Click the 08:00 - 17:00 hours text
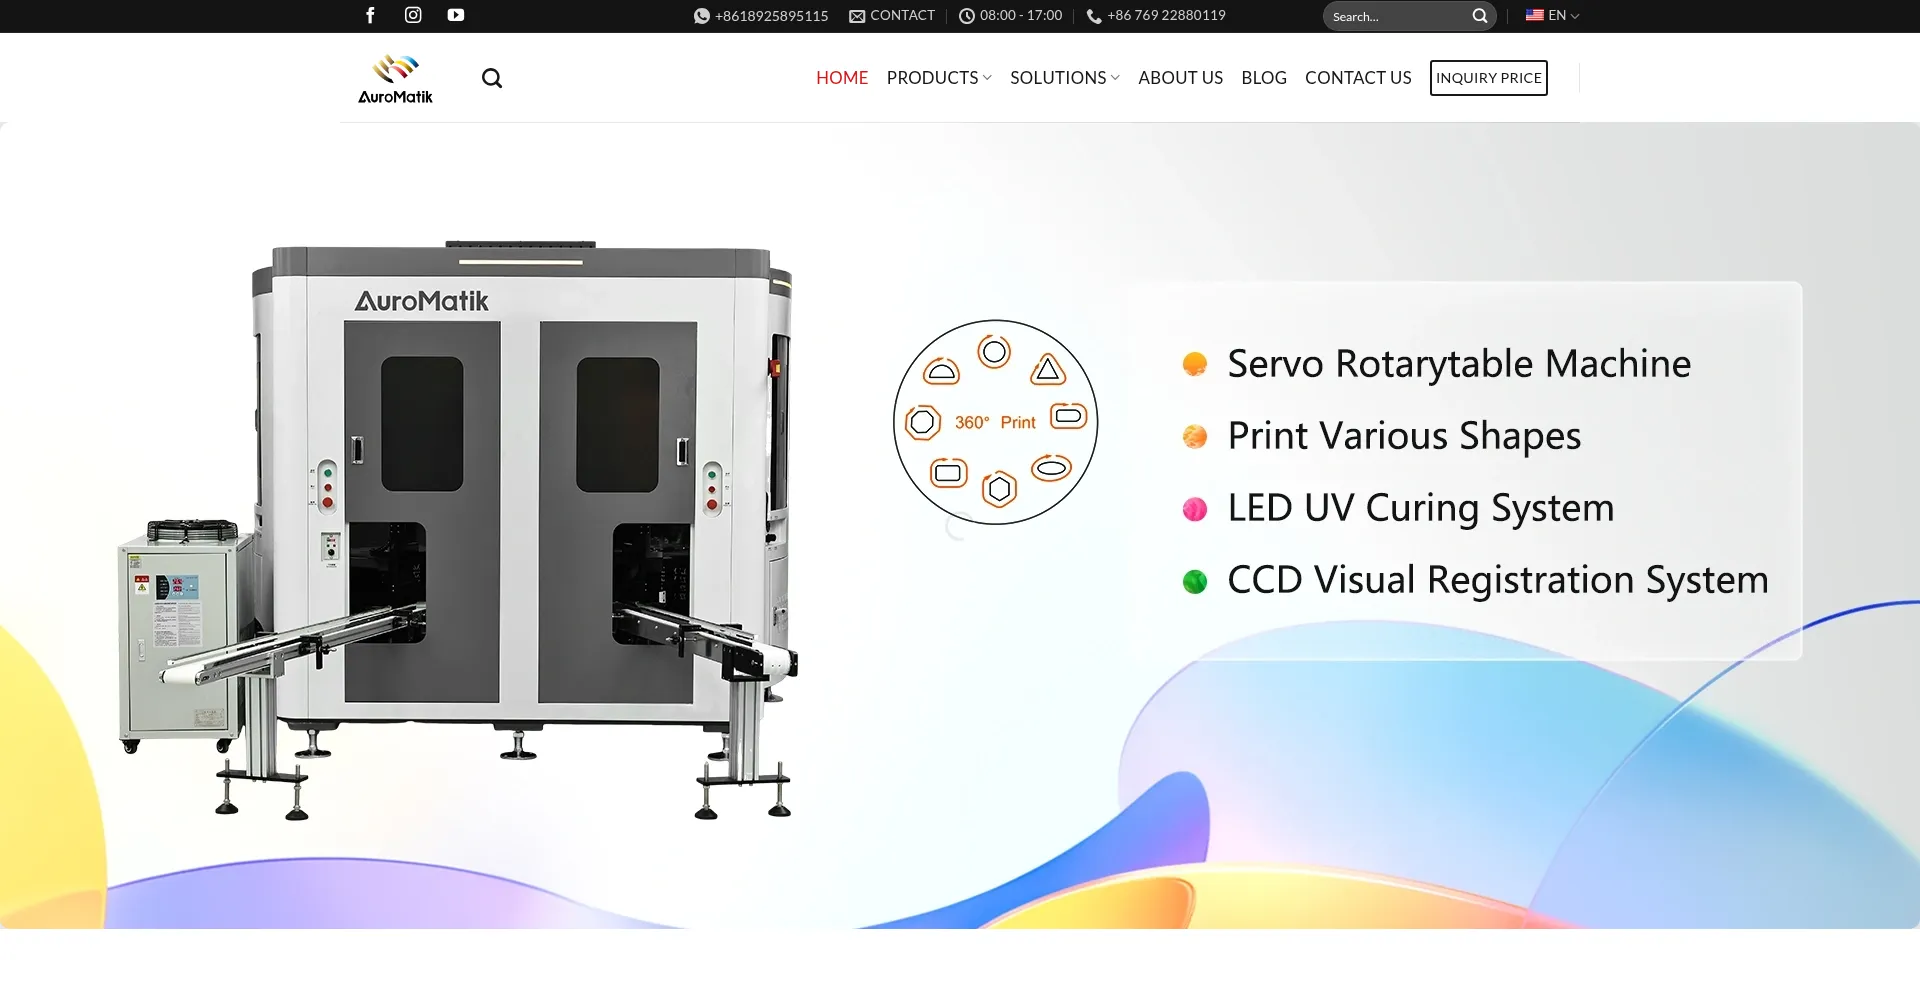The image size is (1920, 993). [x=1021, y=15]
